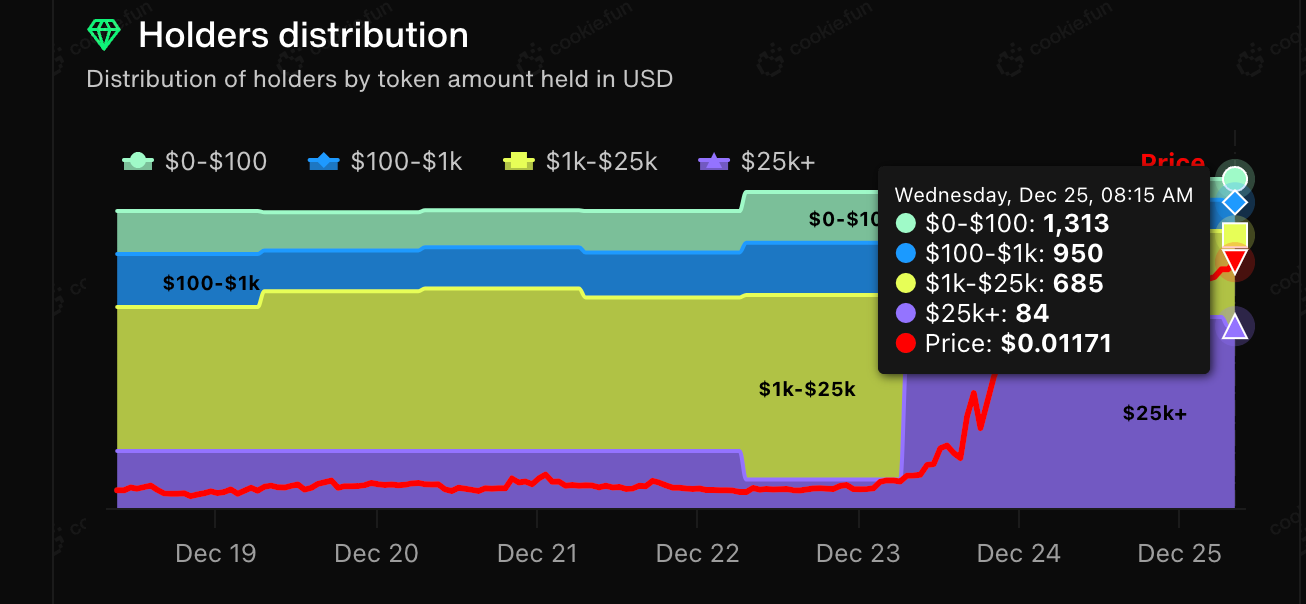Toggle the red Price legend entry

(x=1171, y=160)
